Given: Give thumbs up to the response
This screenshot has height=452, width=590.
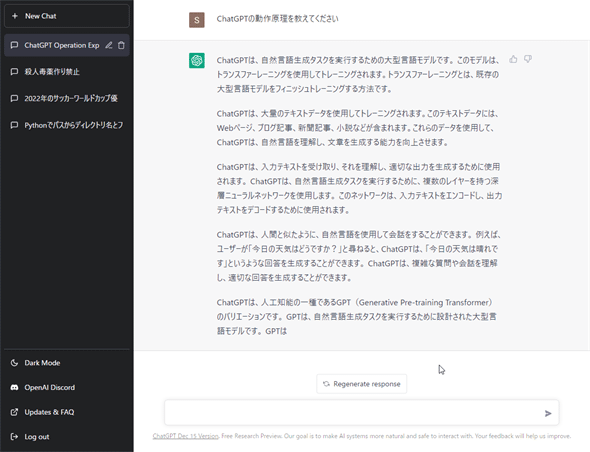Looking at the screenshot, I should click(513, 59).
